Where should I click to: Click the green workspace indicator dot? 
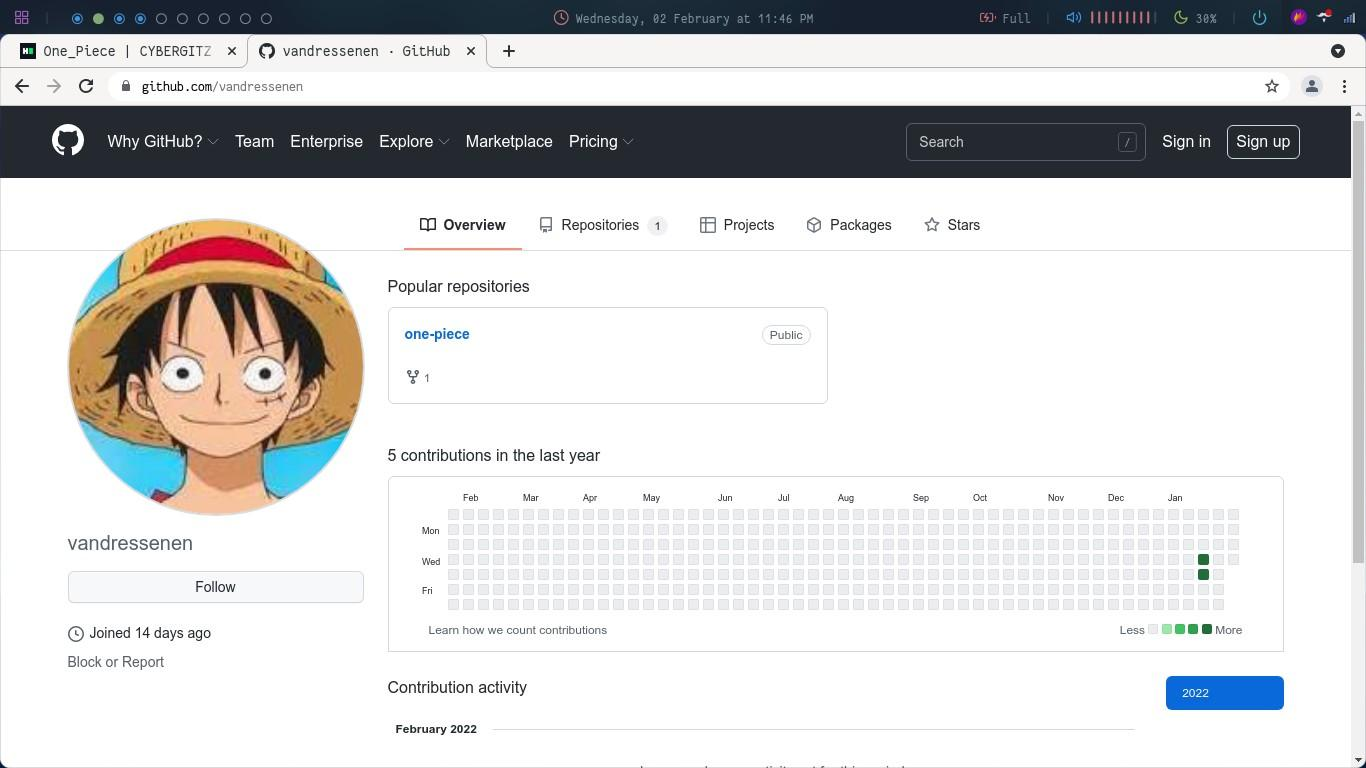pyautogui.click(x=98, y=18)
